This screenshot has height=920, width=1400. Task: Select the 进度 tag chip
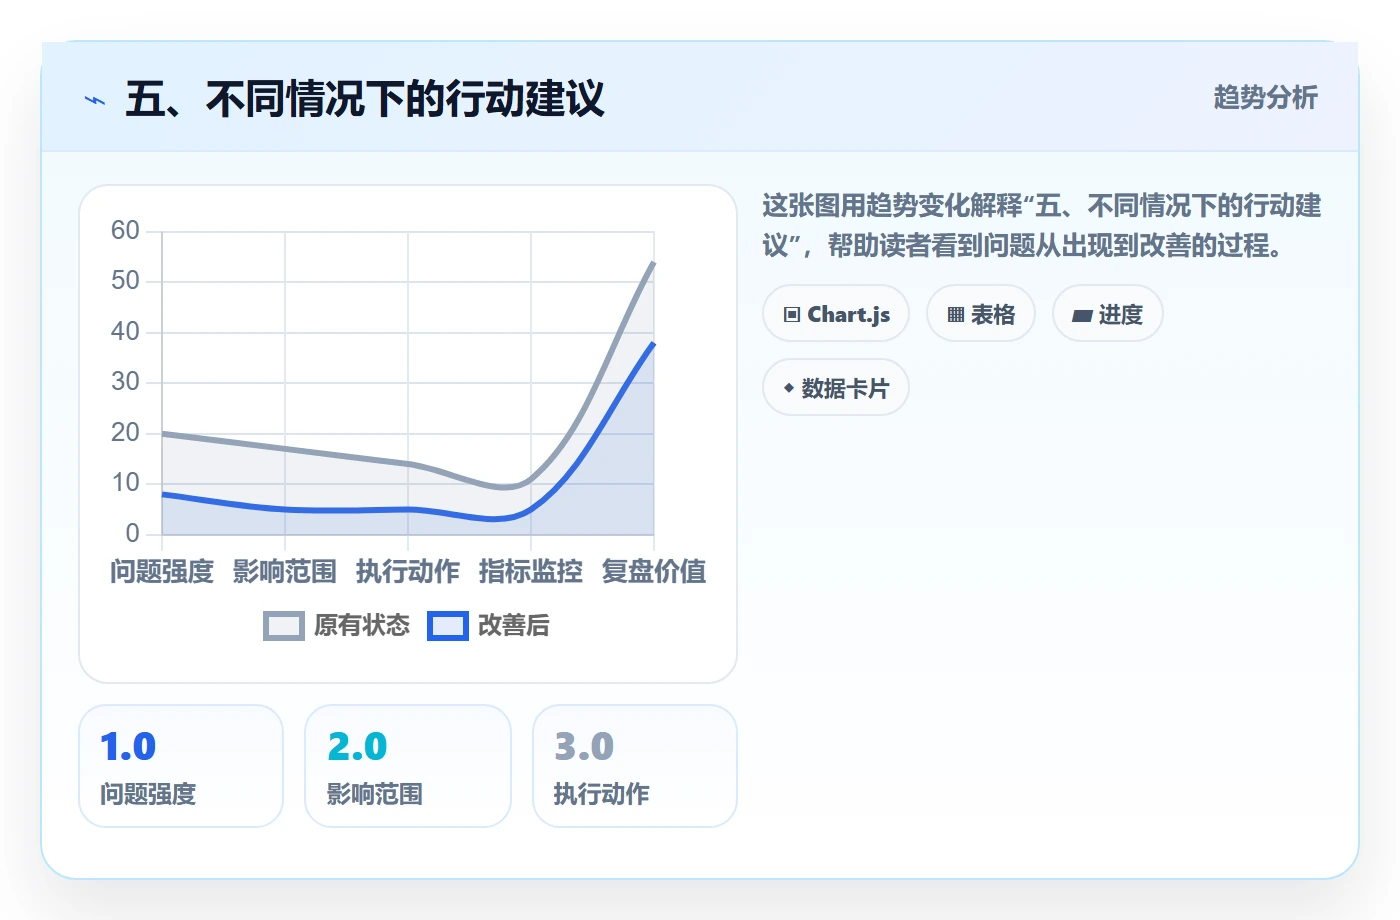coord(1108,314)
